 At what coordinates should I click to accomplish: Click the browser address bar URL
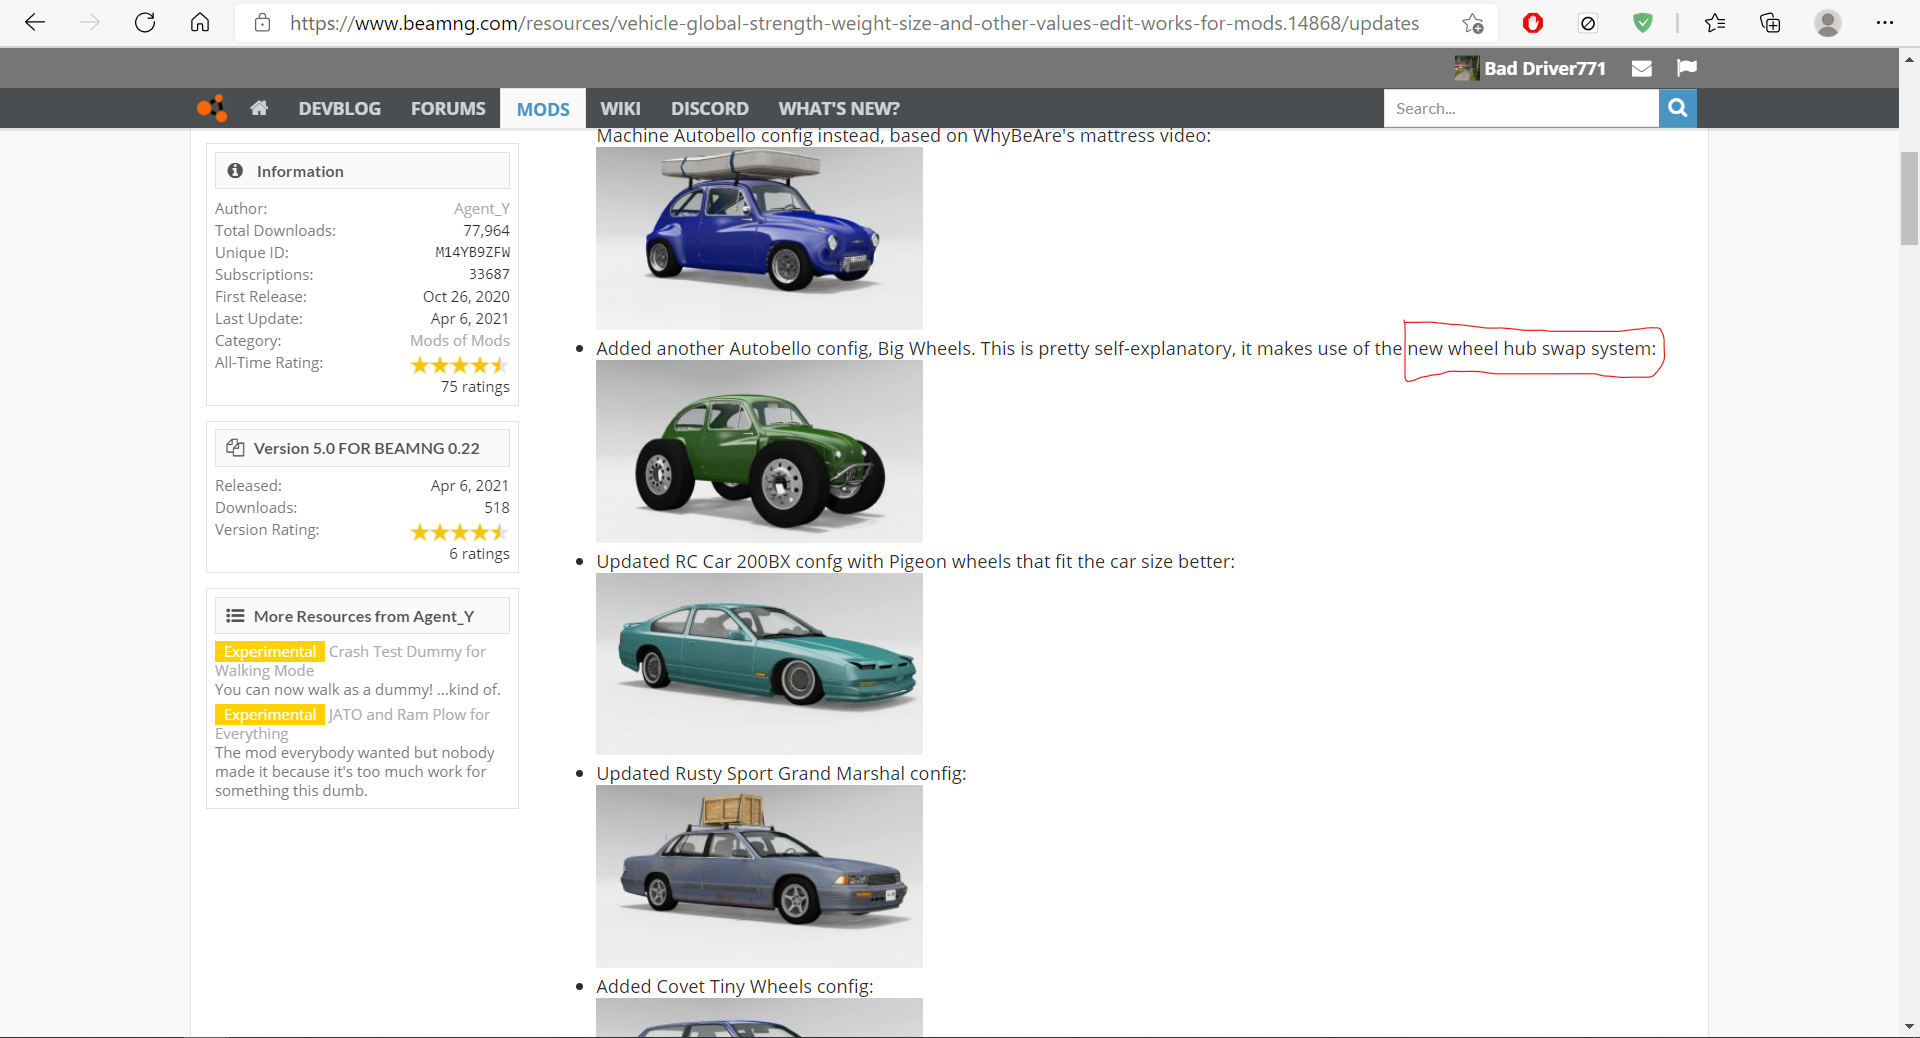point(854,23)
